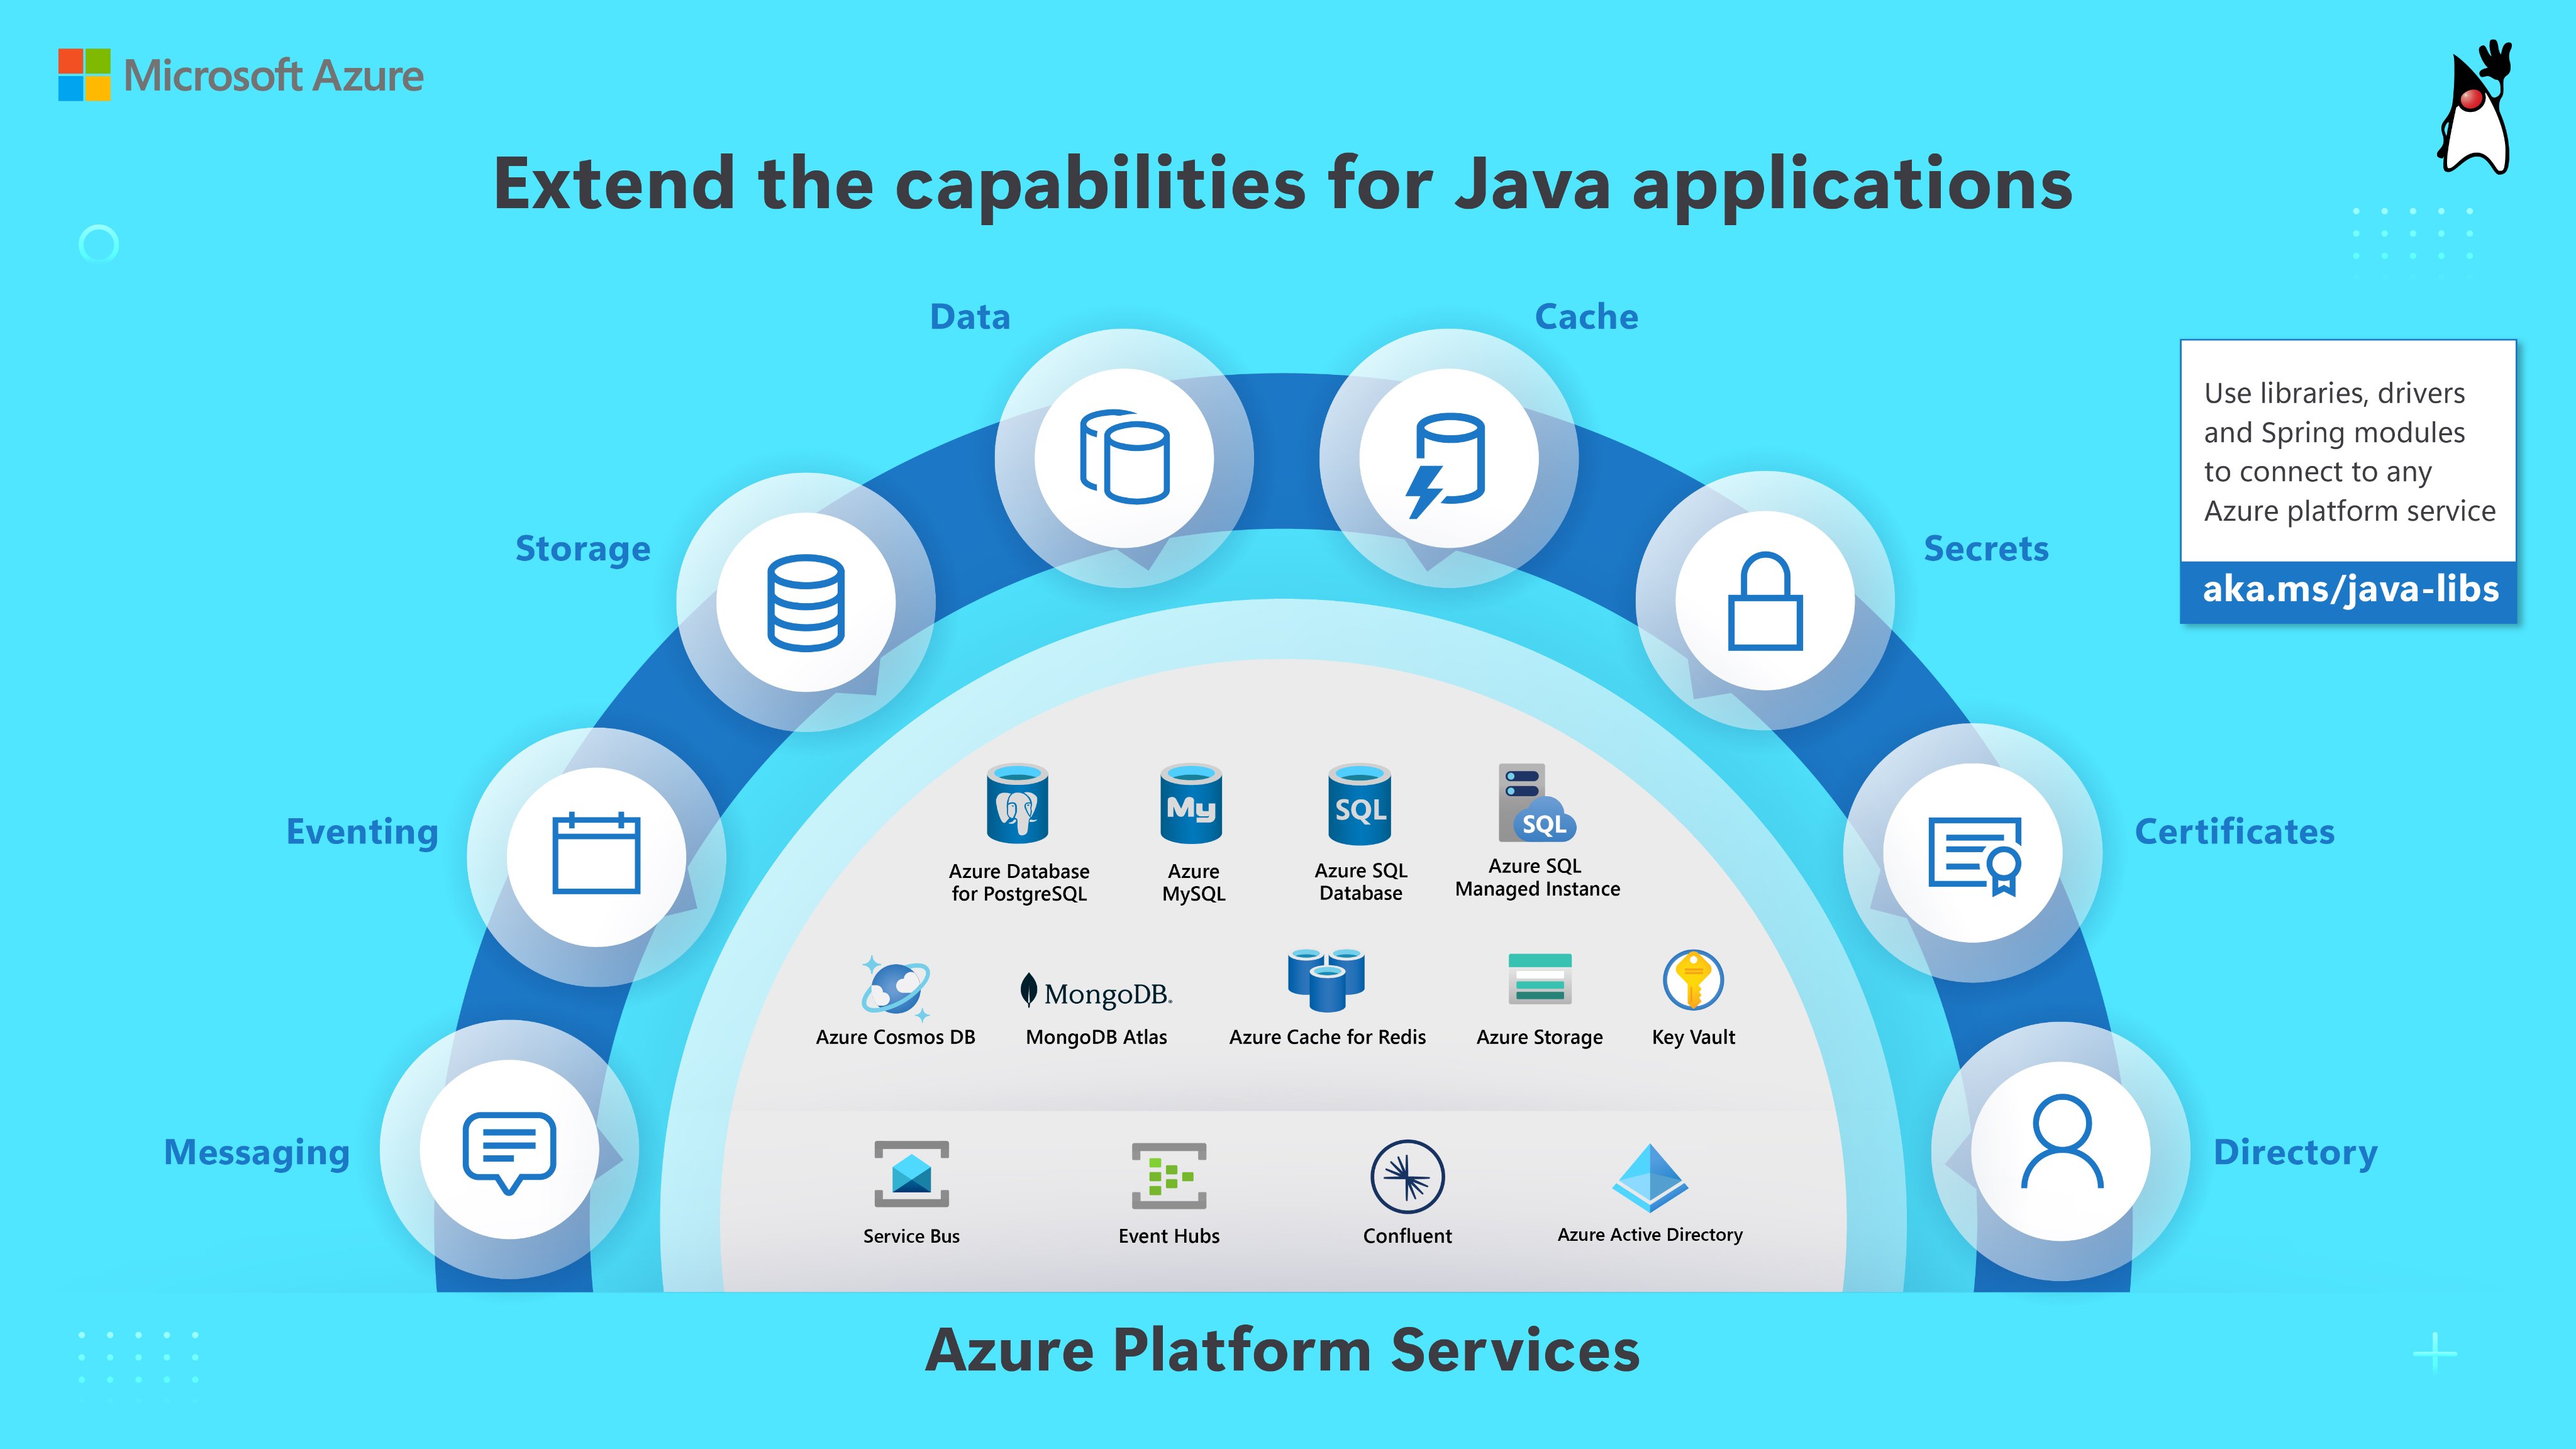This screenshot has height=1449, width=2576.
Task: Click the Azure Database for PostgreSQL icon
Action: [1017, 805]
